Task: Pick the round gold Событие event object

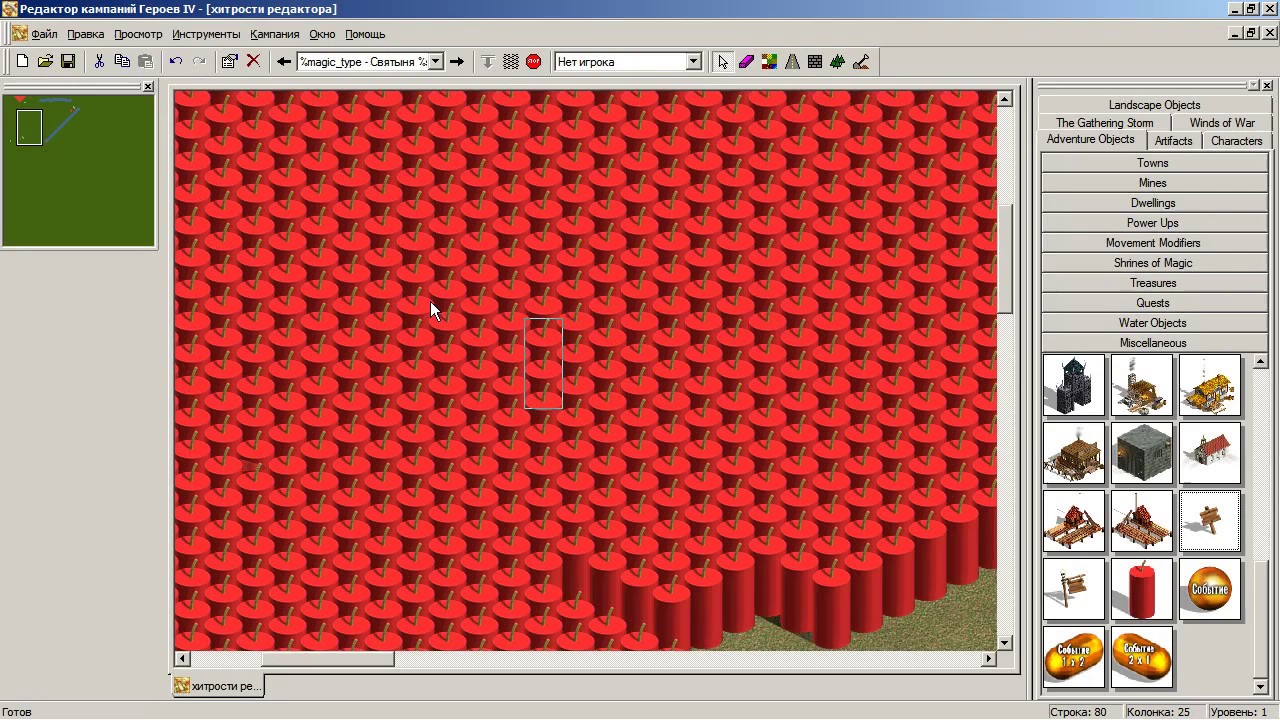Action: pyautogui.click(x=1210, y=589)
